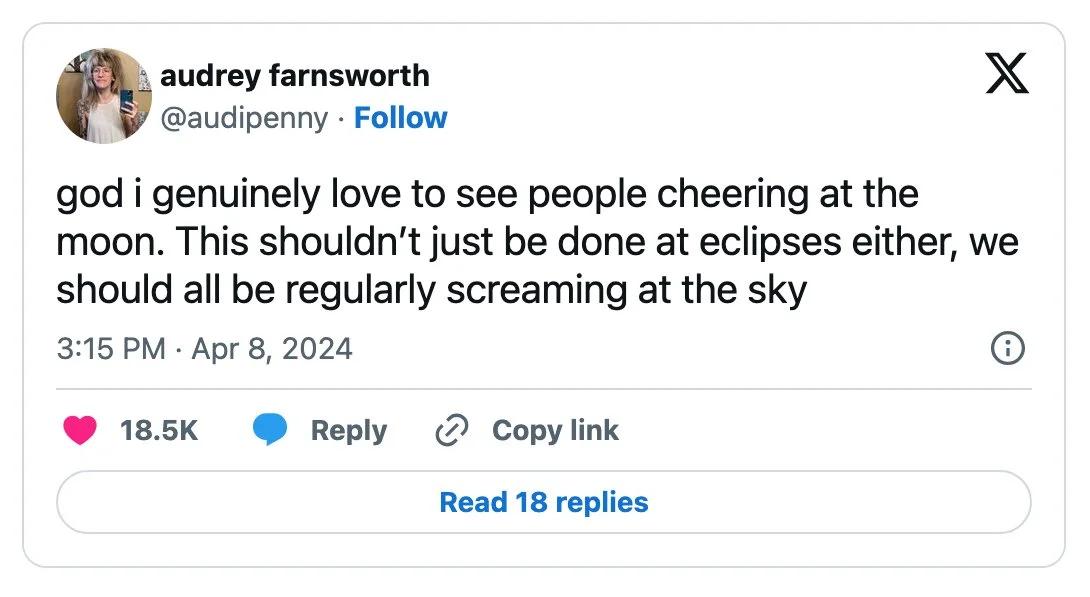
Task: Like the tweet with the heart icon
Action: 79,430
